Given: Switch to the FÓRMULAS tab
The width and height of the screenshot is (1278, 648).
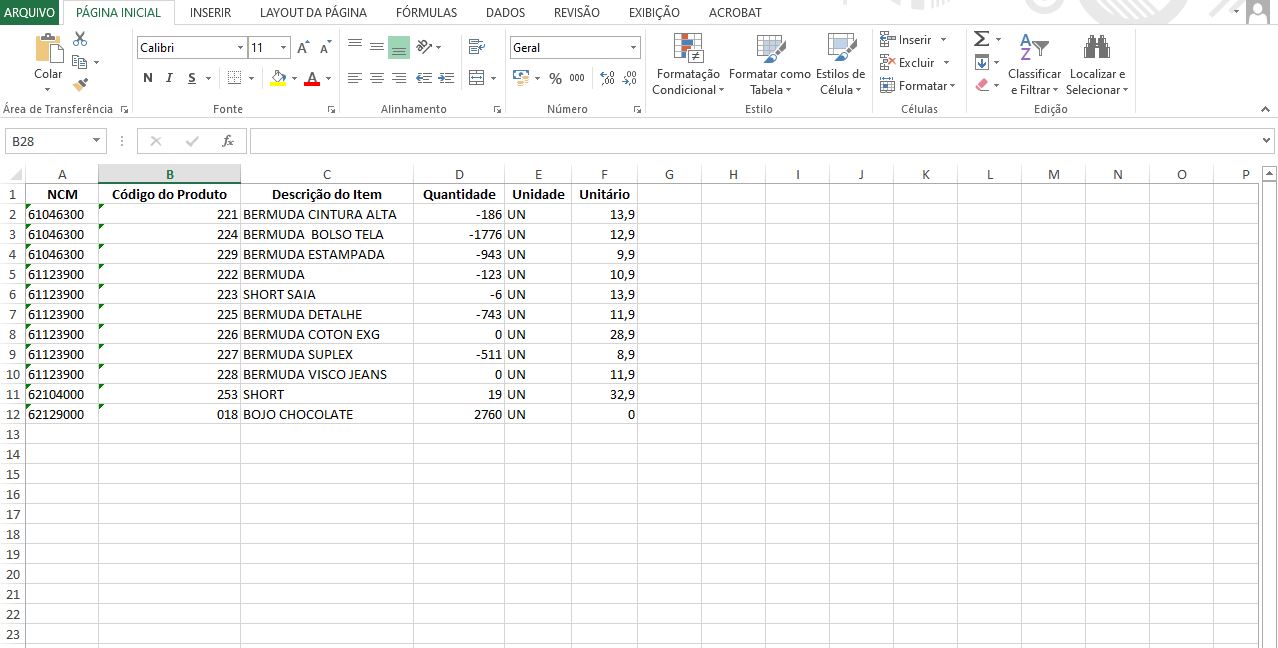Looking at the screenshot, I should tap(426, 13).
